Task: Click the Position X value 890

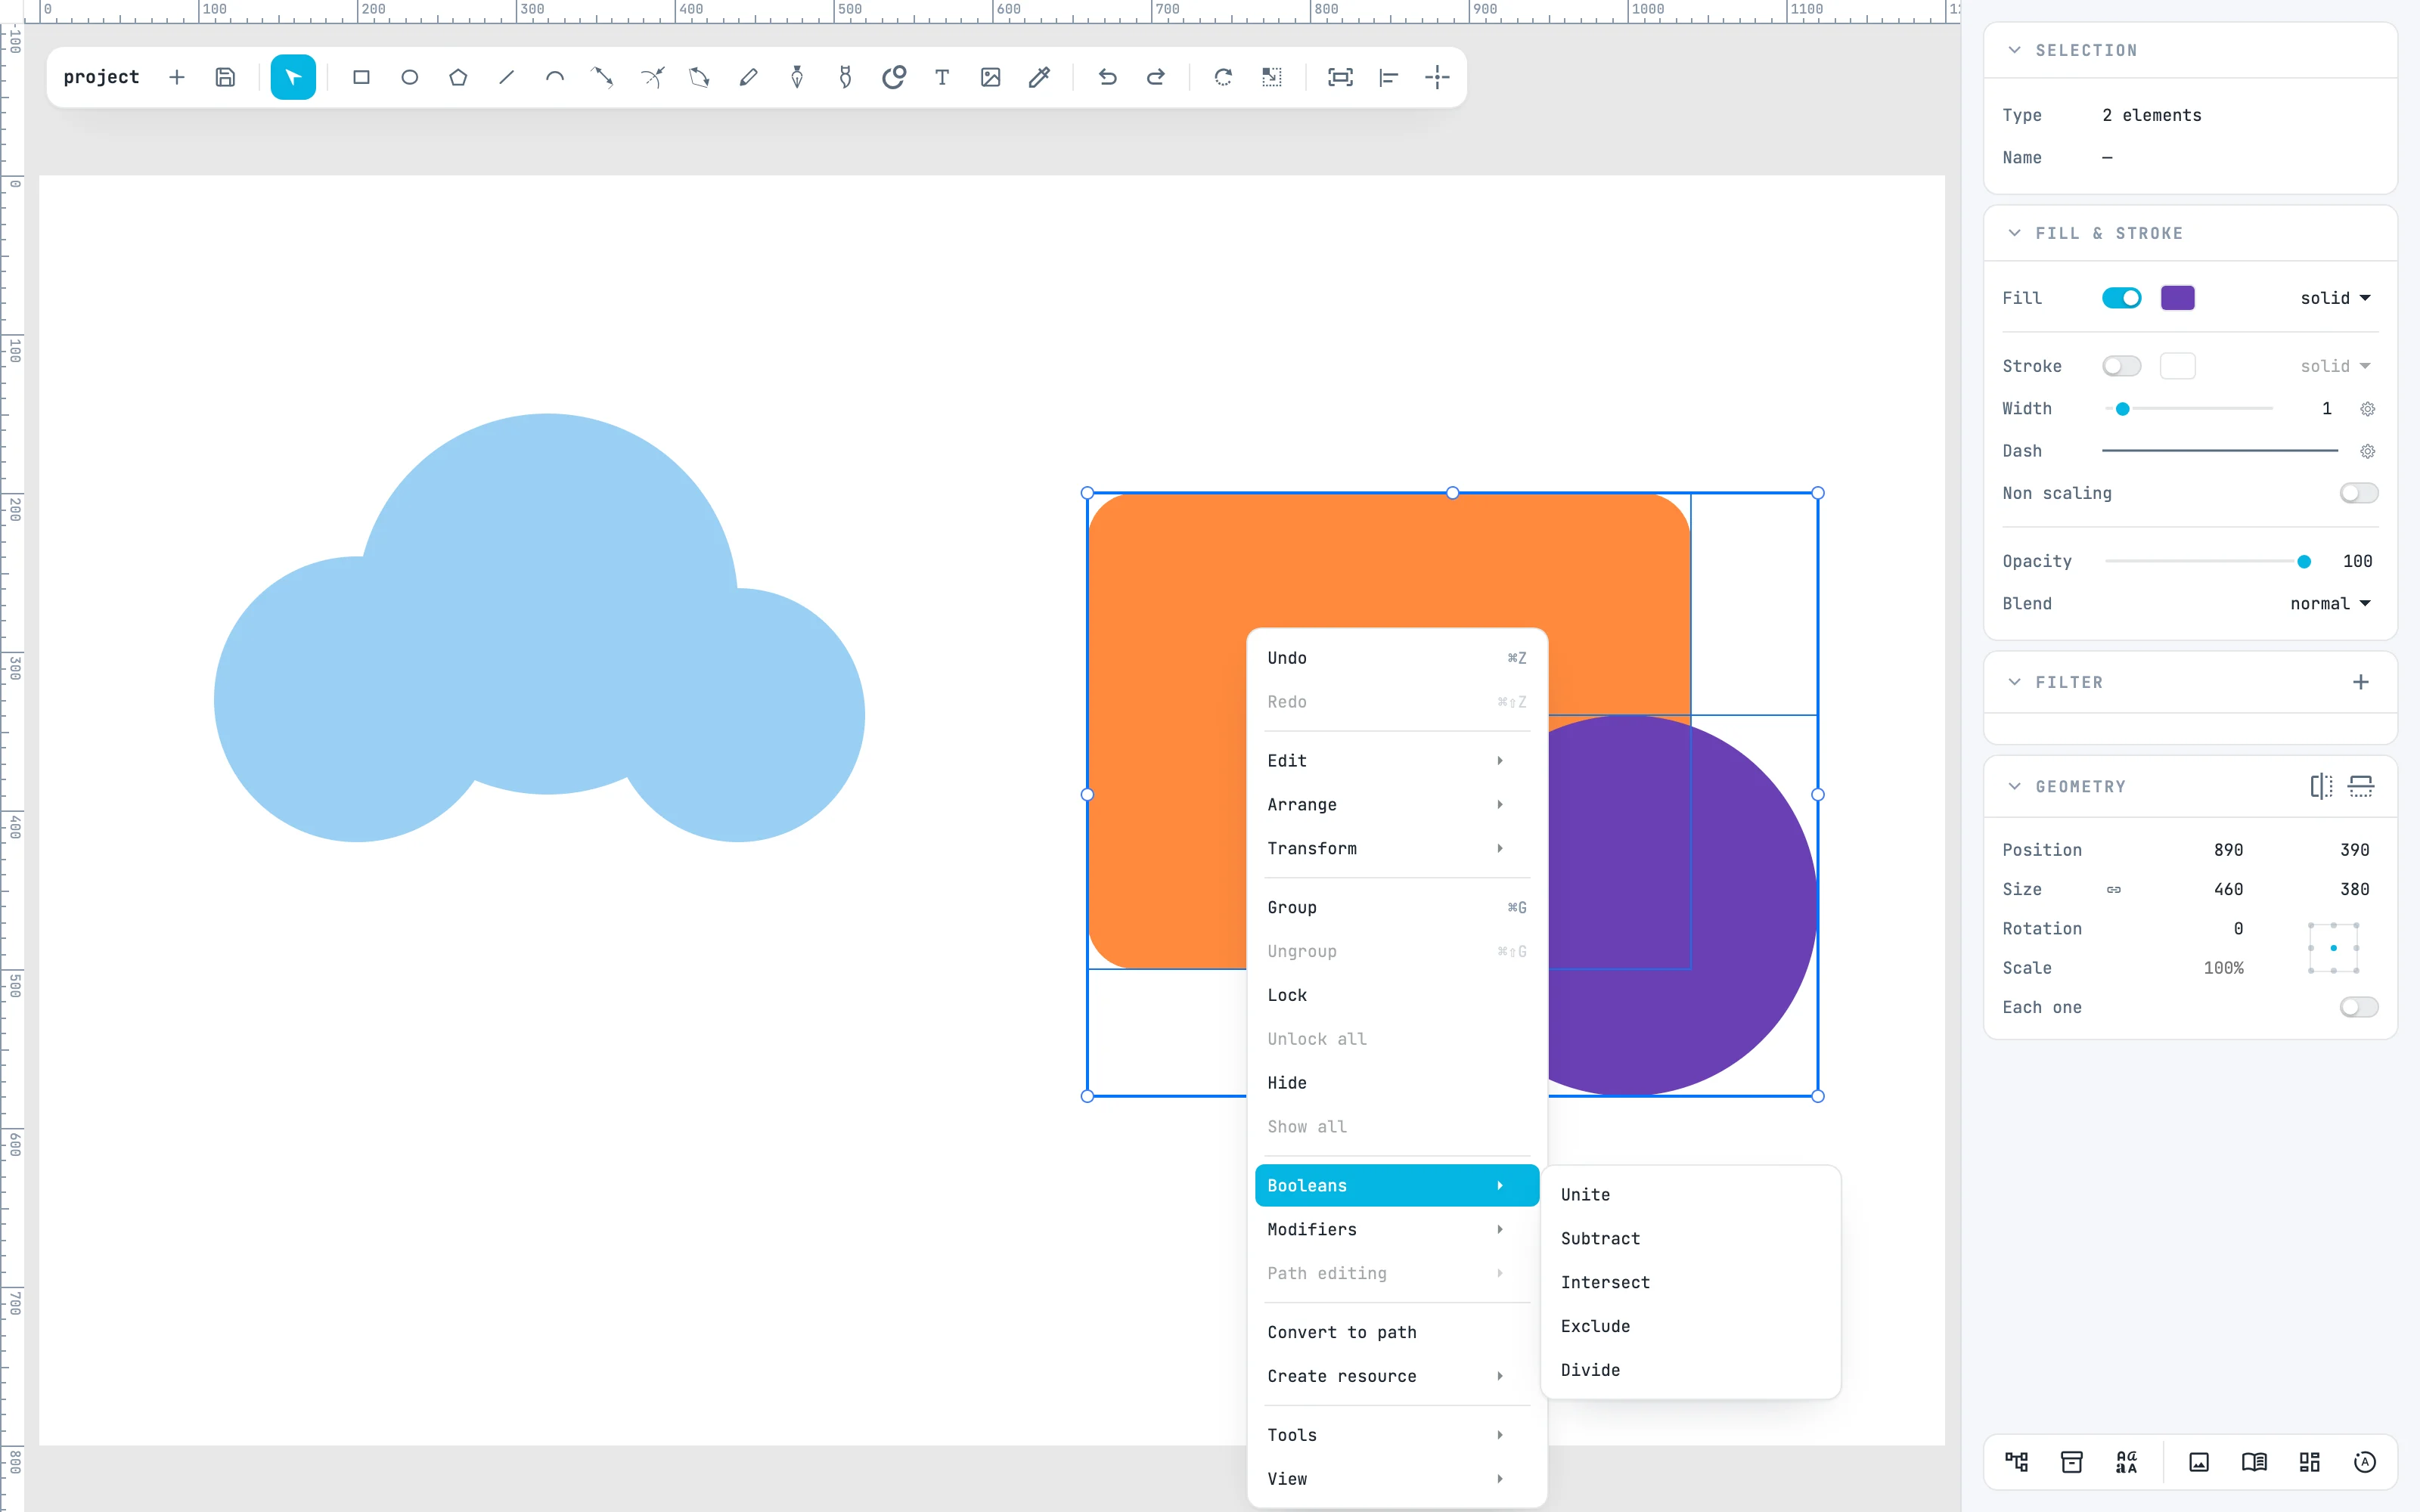Action: pos(2227,850)
